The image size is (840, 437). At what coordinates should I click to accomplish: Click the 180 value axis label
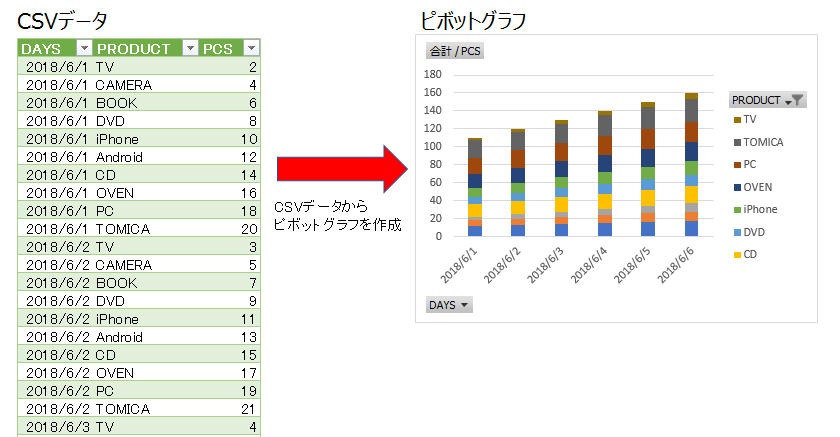(x=433, y=74)
